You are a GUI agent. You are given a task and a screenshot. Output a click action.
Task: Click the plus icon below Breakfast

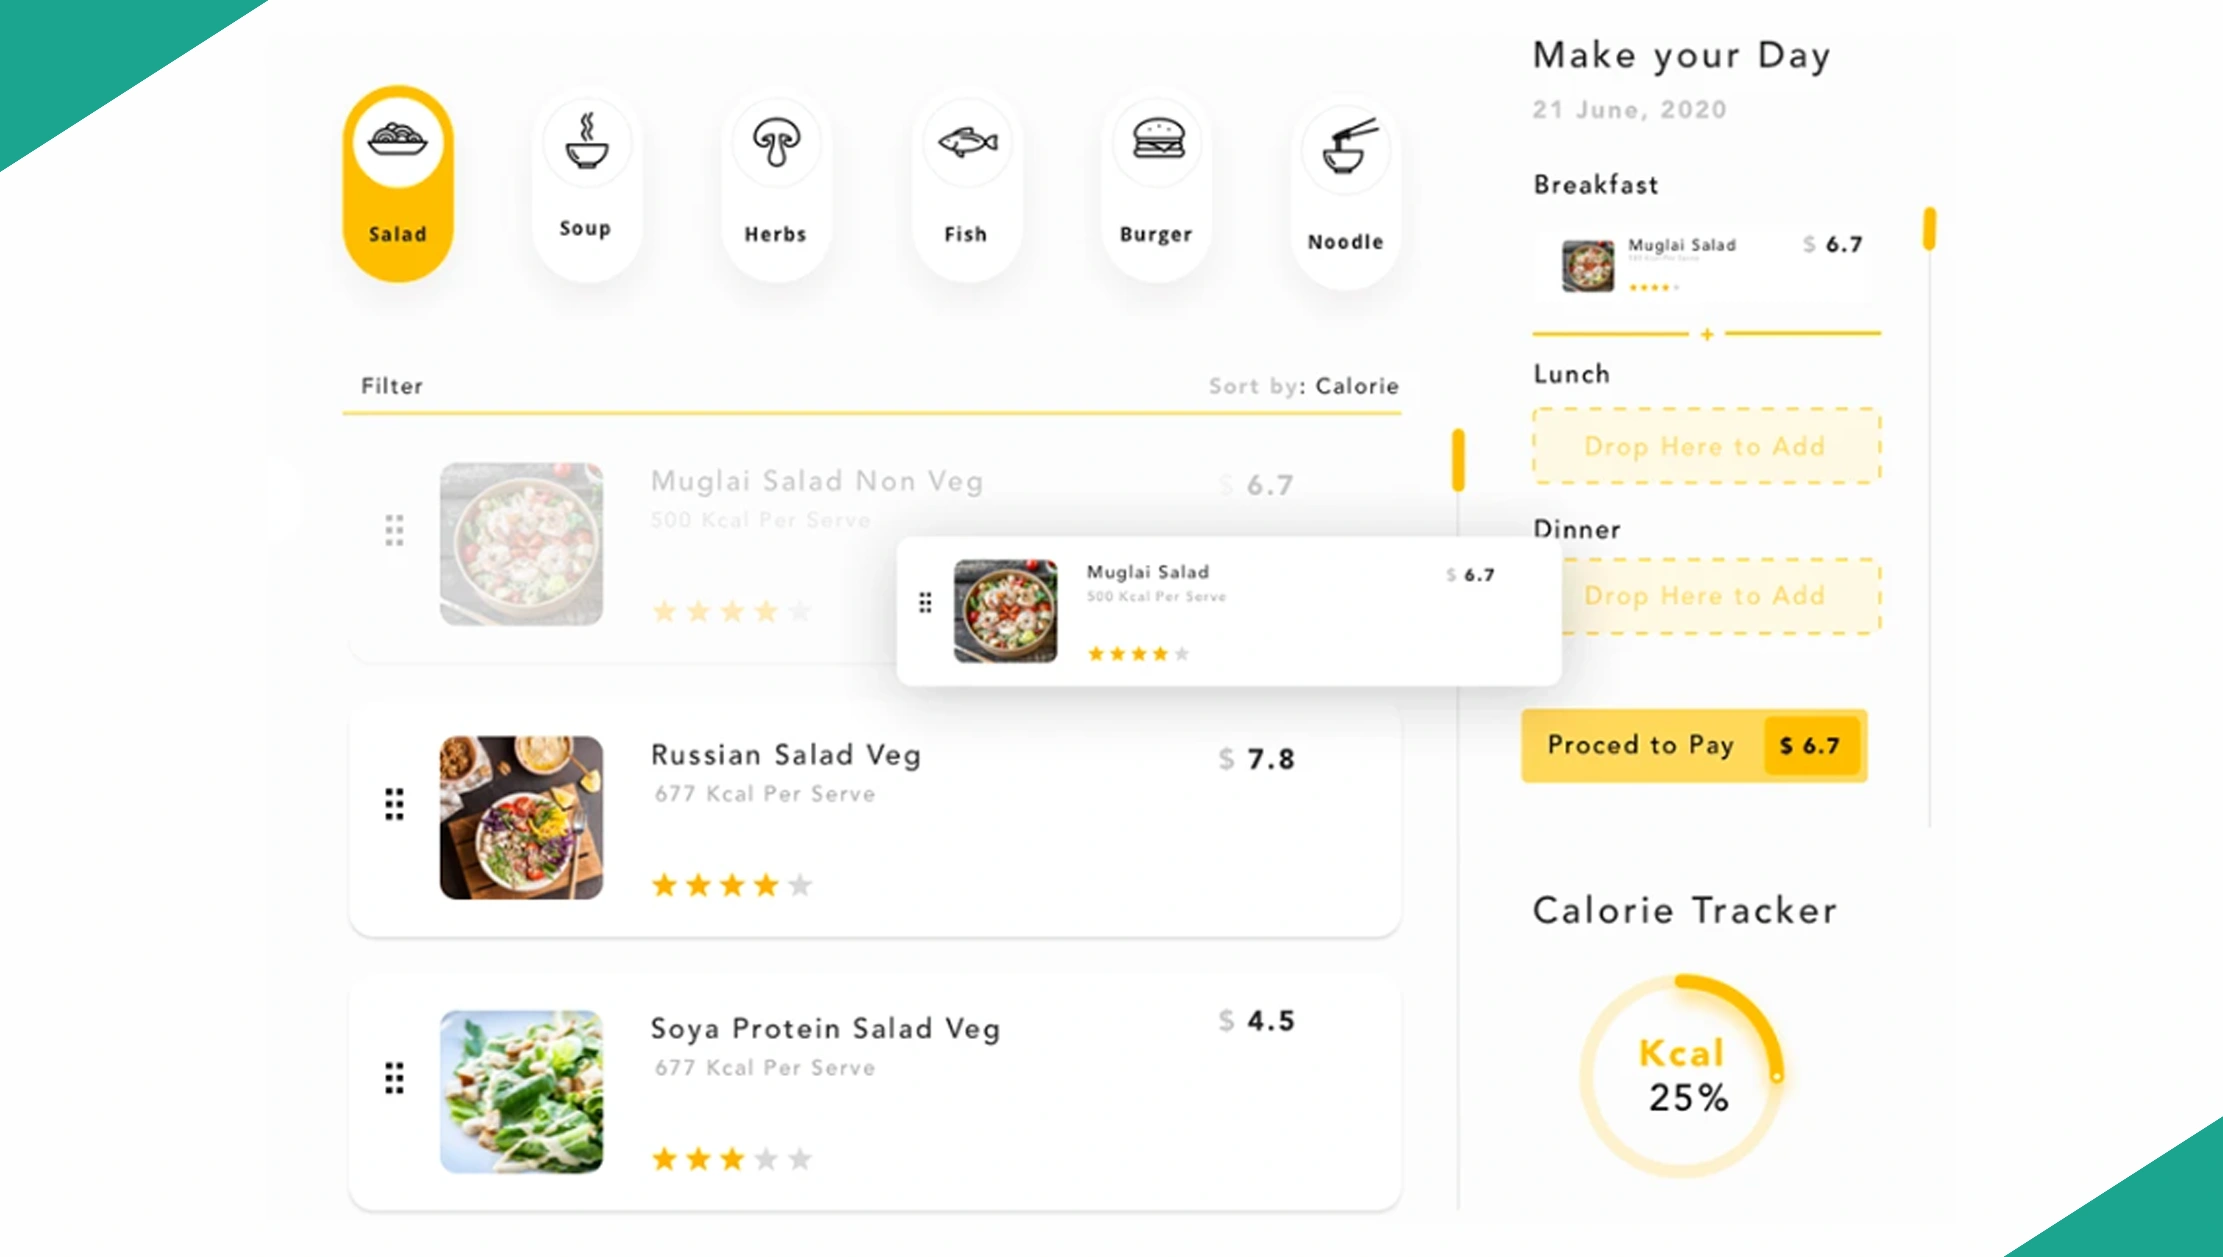[1707, 334]
